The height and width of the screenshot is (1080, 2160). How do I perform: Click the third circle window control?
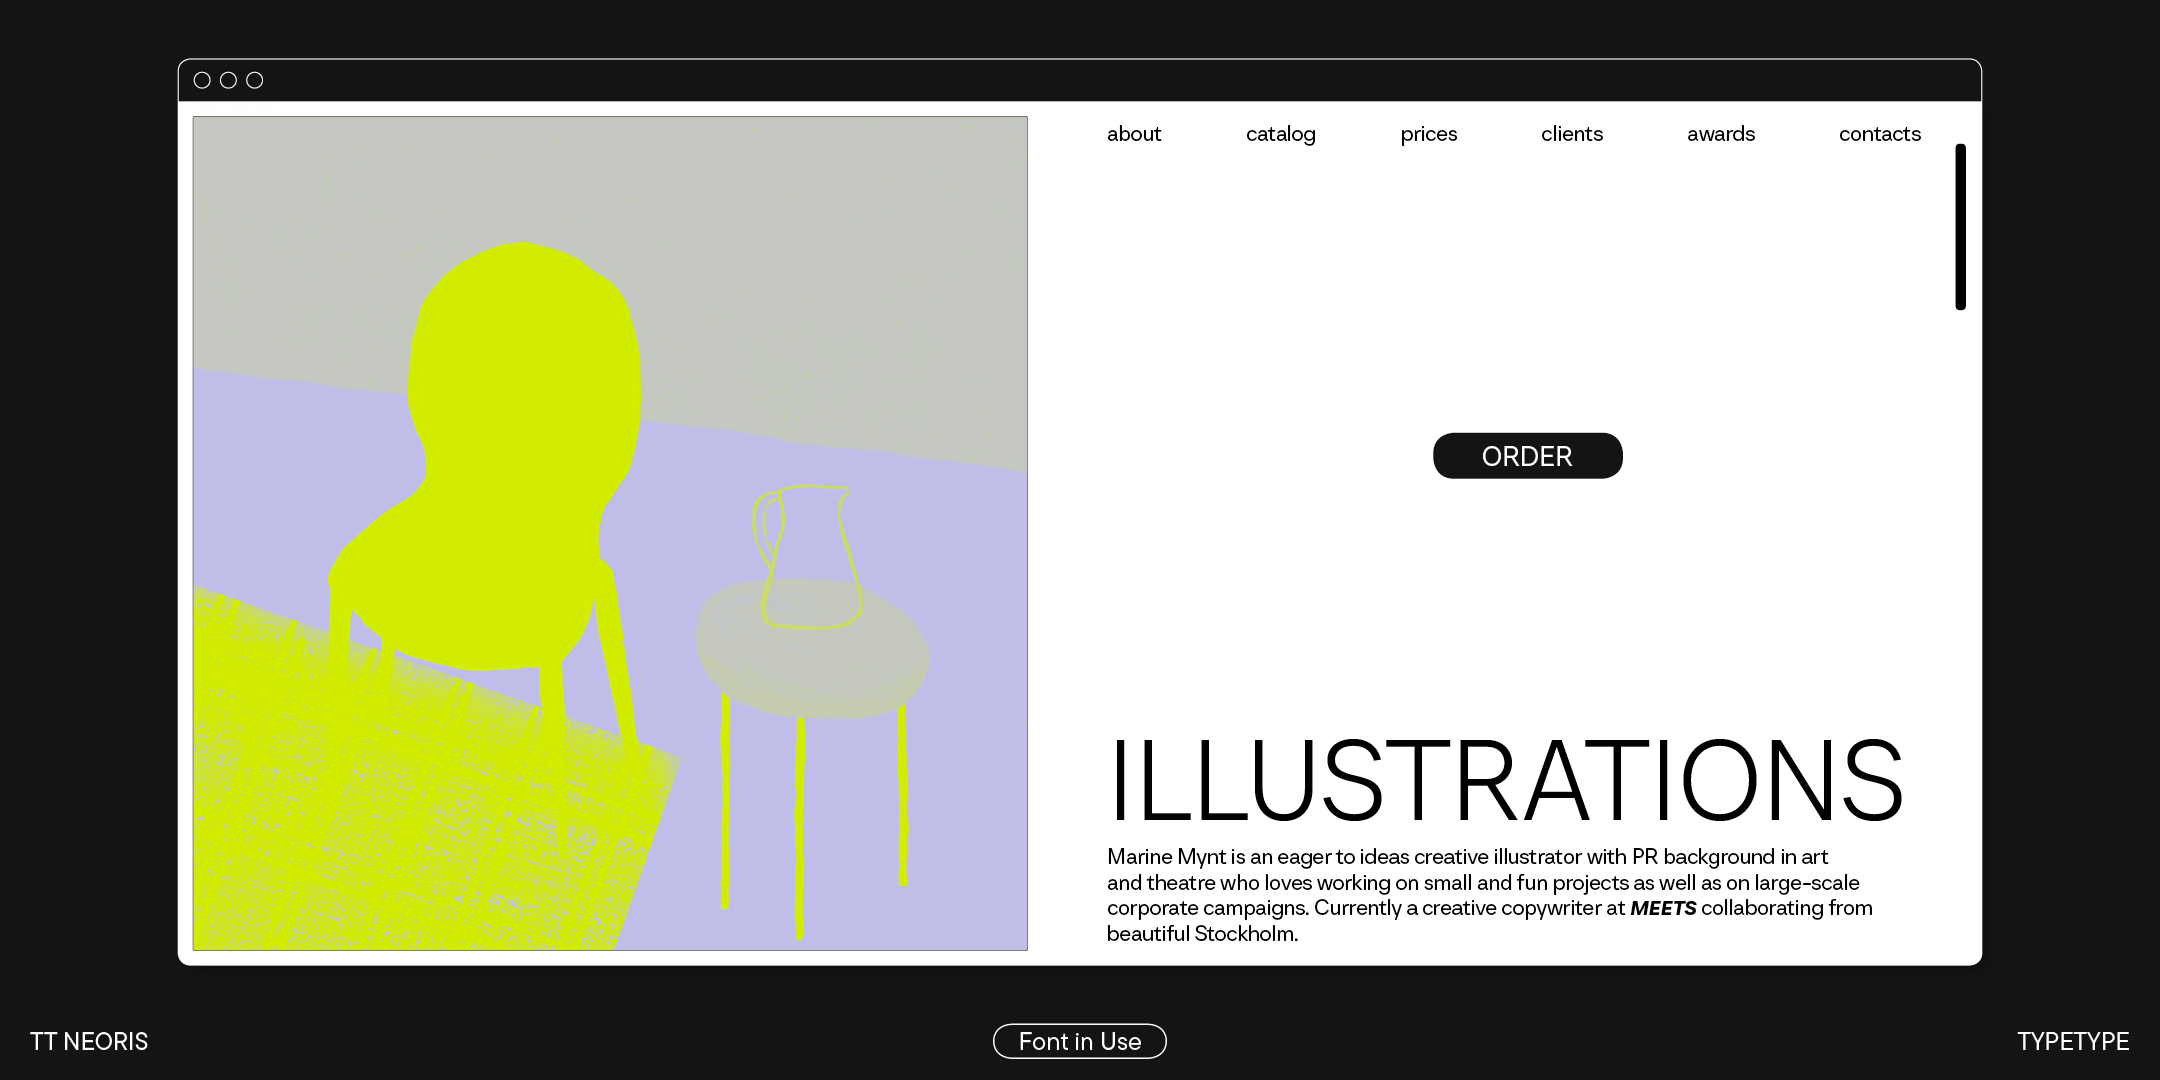255,80
